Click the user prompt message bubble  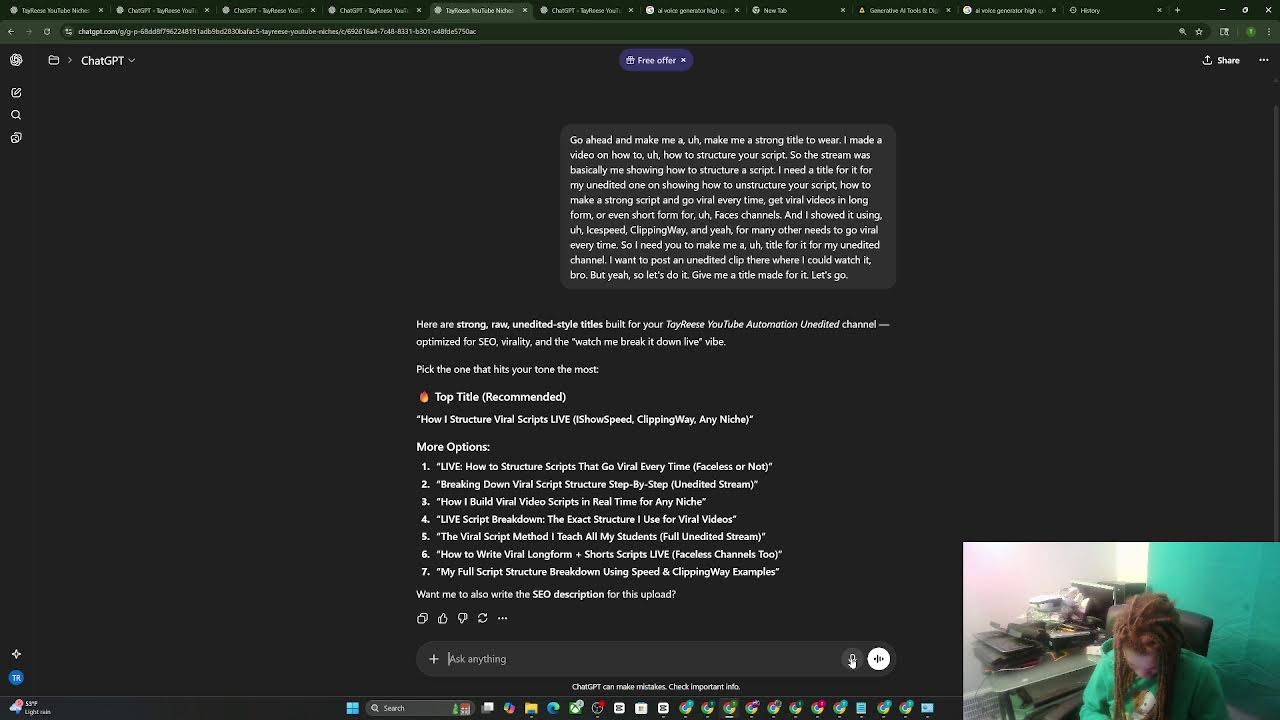[727, 207]
